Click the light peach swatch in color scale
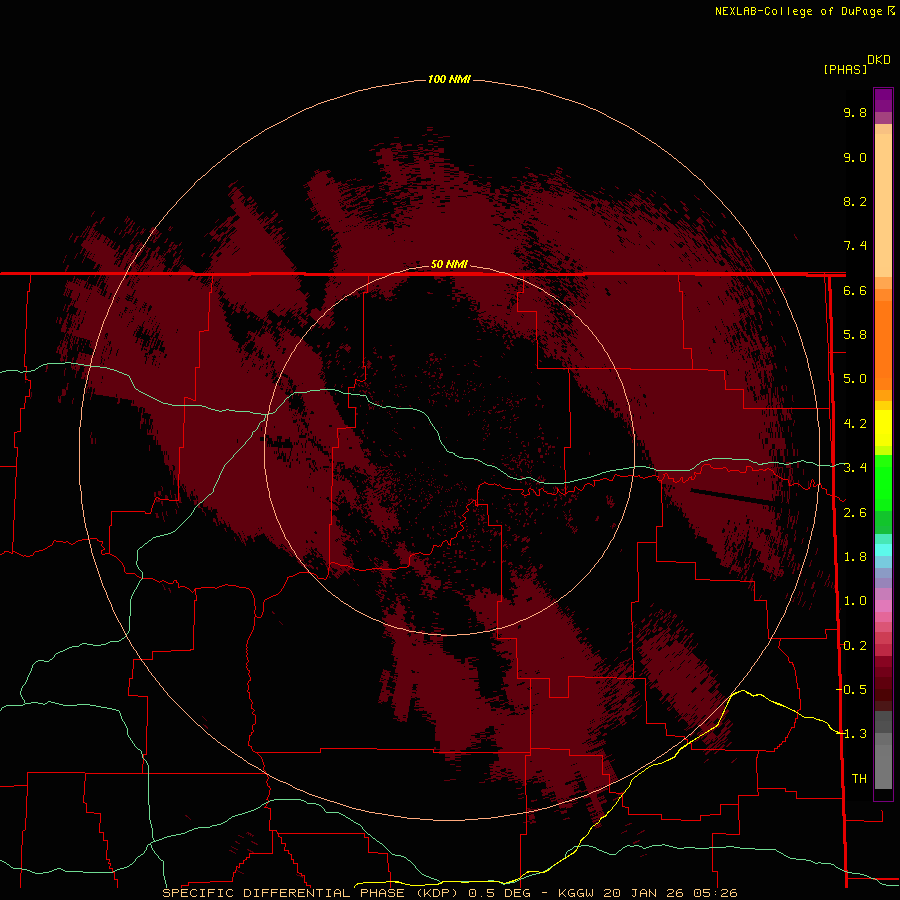 coord(883,205)
